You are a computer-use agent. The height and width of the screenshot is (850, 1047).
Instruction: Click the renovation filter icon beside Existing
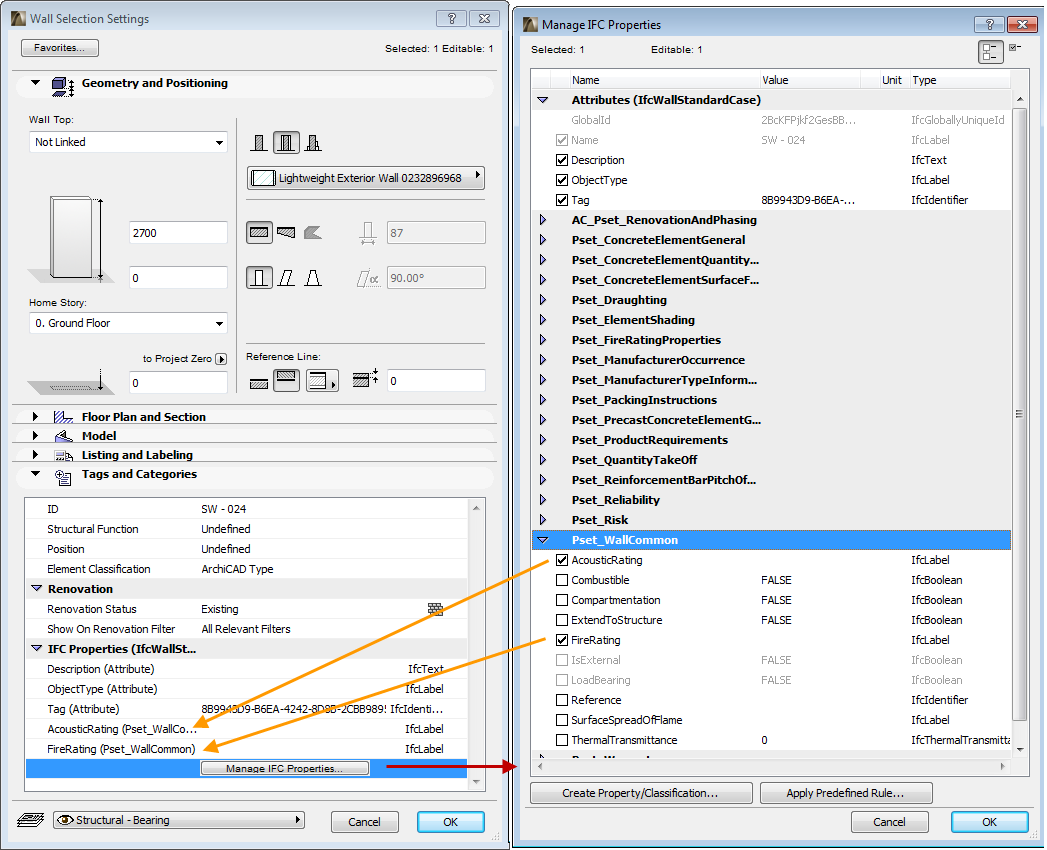click(436, 608)
